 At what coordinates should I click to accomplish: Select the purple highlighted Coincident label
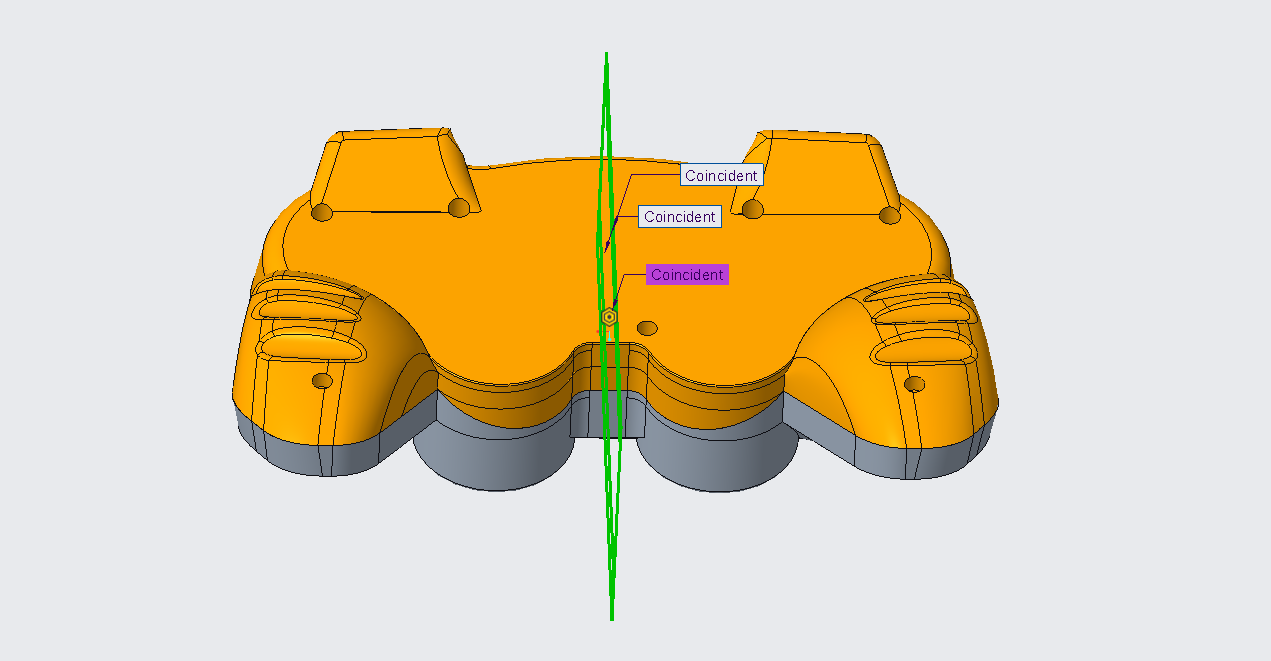pyautogui.click(x=687, y=274)
